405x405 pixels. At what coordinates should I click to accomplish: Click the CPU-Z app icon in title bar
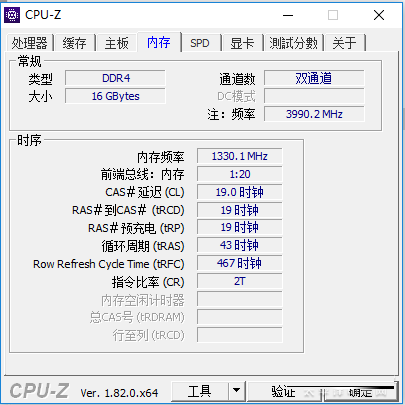click(x=12, y=15)
